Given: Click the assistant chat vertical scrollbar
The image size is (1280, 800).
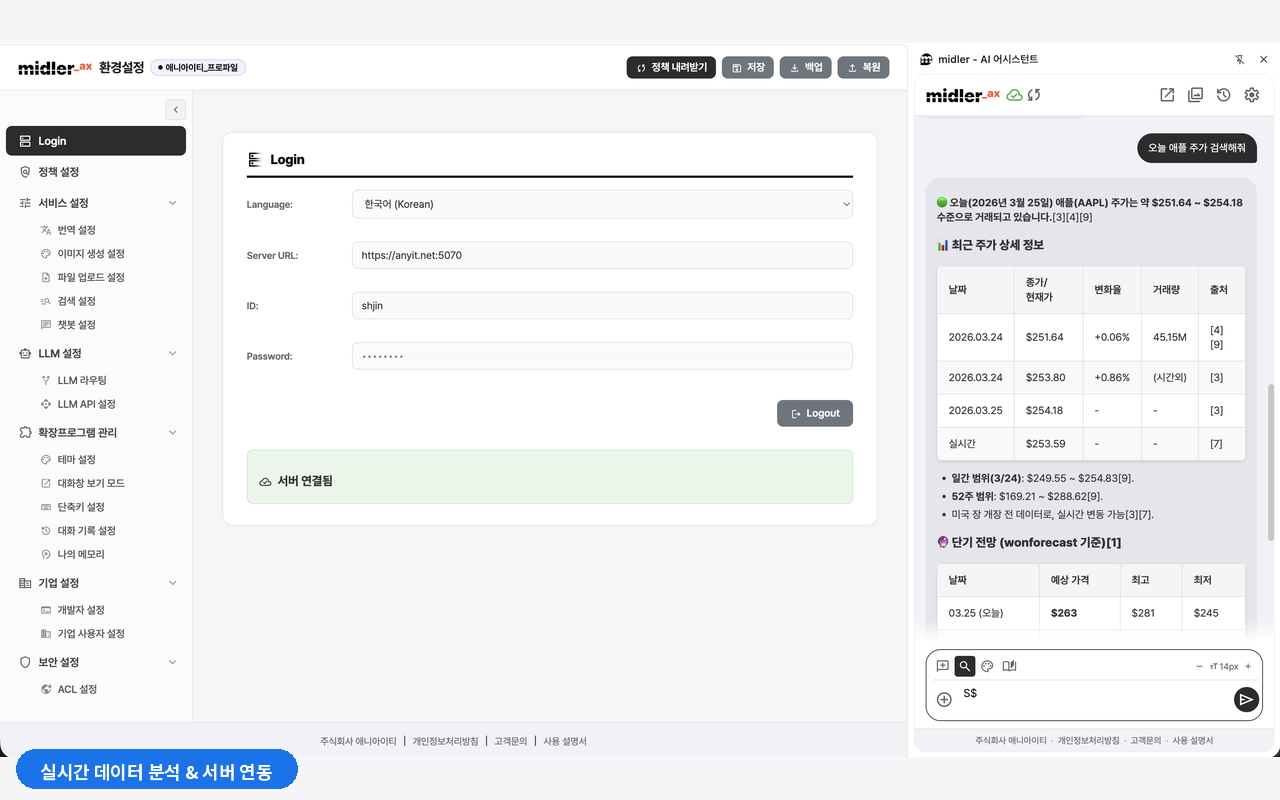Looking at the screenshot, I should coord(1272,462).
